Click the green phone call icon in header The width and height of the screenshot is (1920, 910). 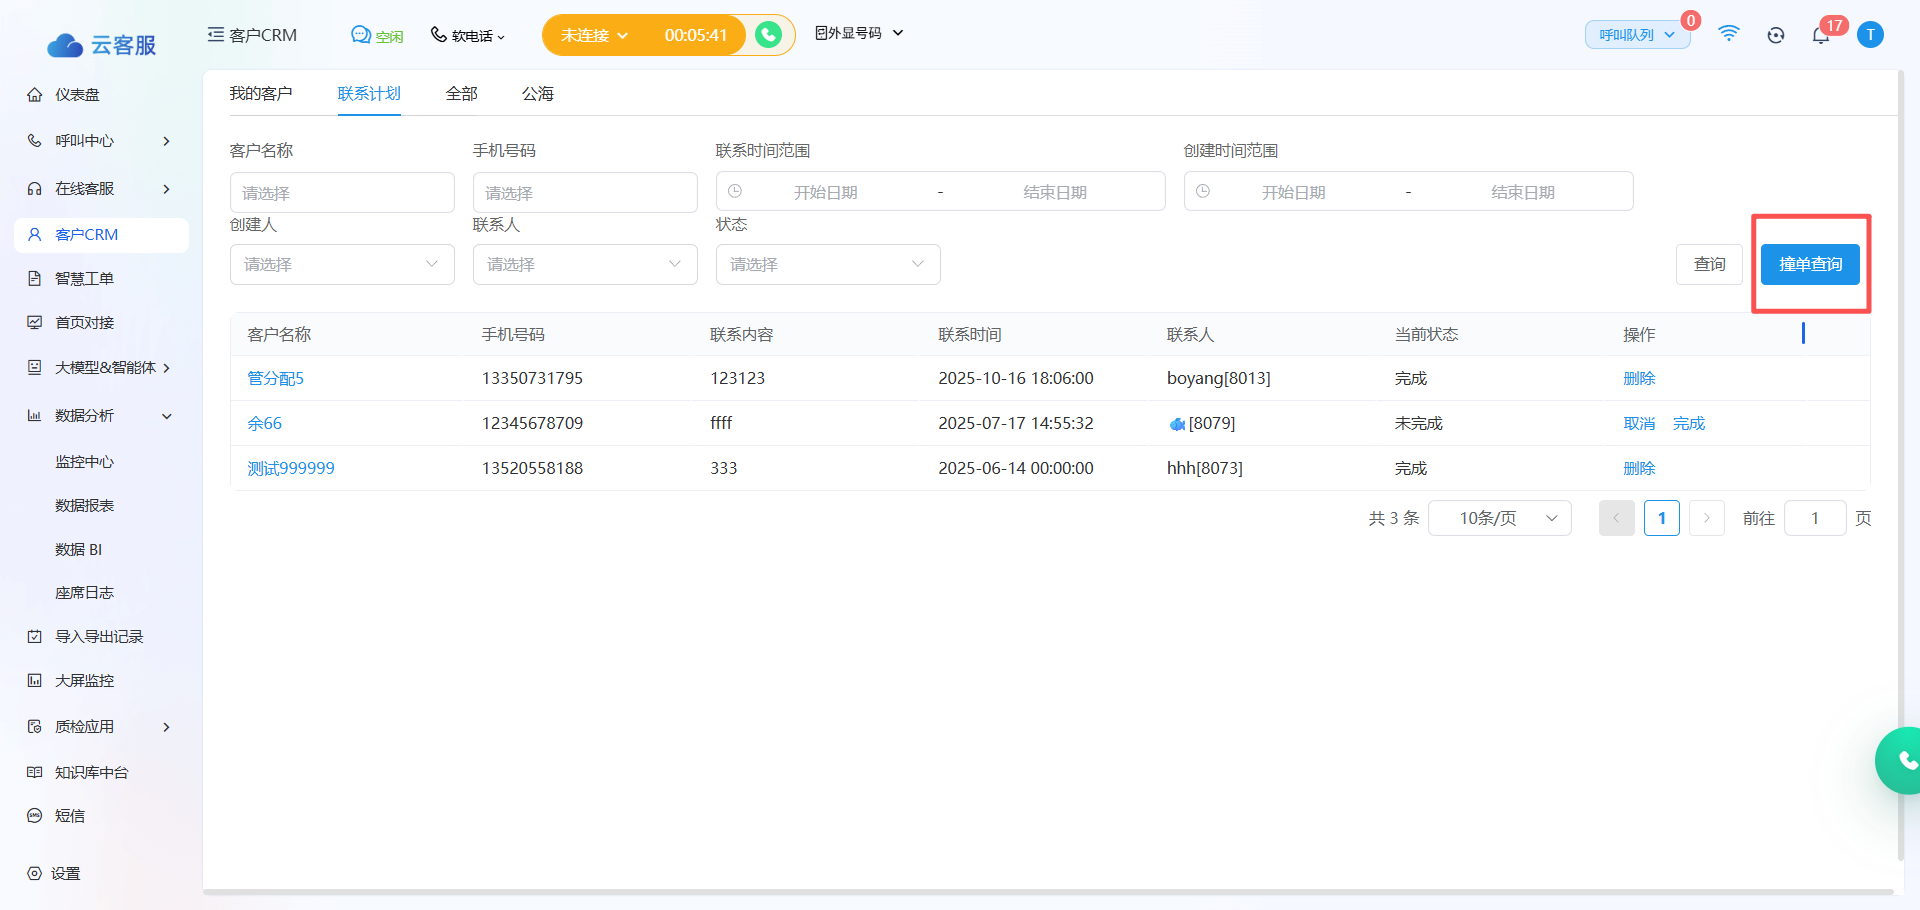[768, 35]
